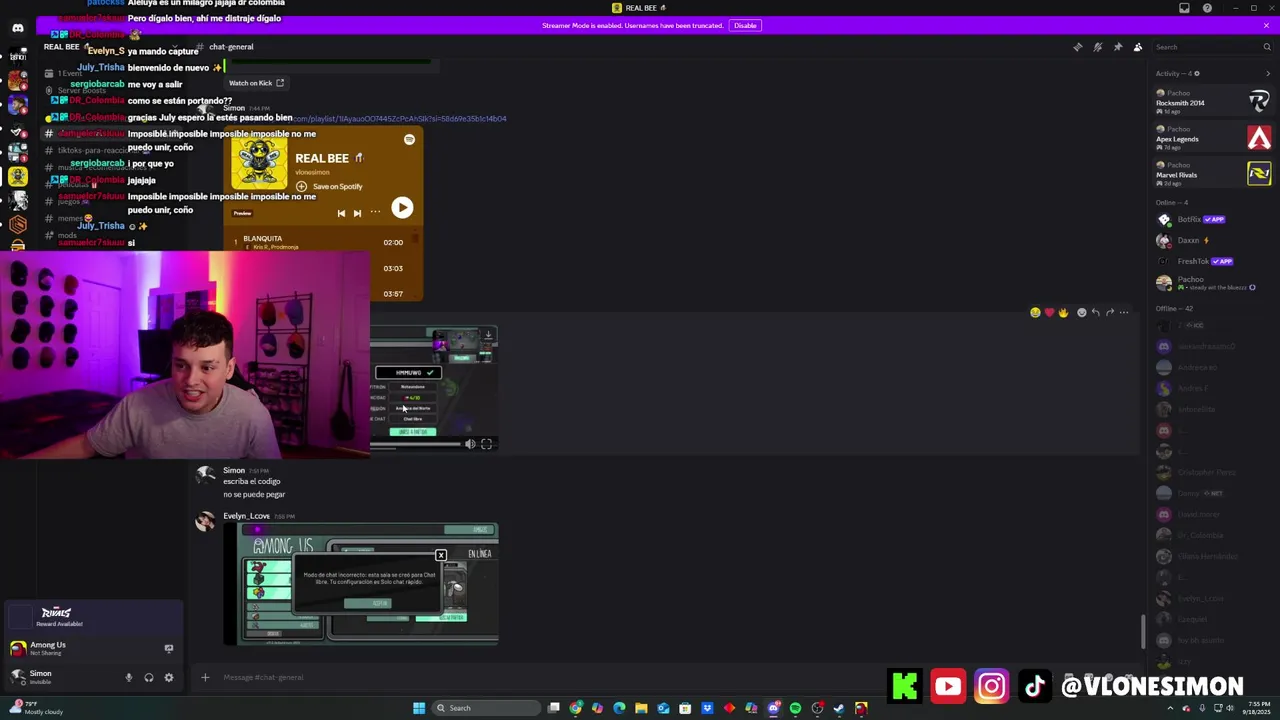Open the add reaction smiley icon

[1081, 313]
